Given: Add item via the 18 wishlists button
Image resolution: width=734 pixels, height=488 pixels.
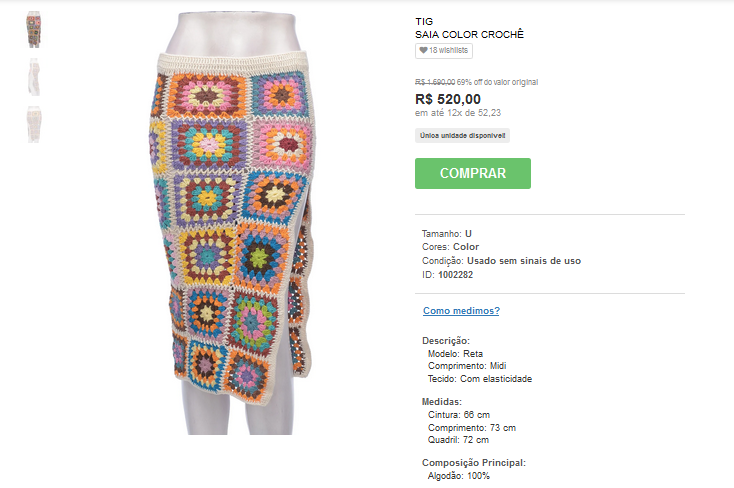Looking at the screenshot, I should (x=444, y=51).
